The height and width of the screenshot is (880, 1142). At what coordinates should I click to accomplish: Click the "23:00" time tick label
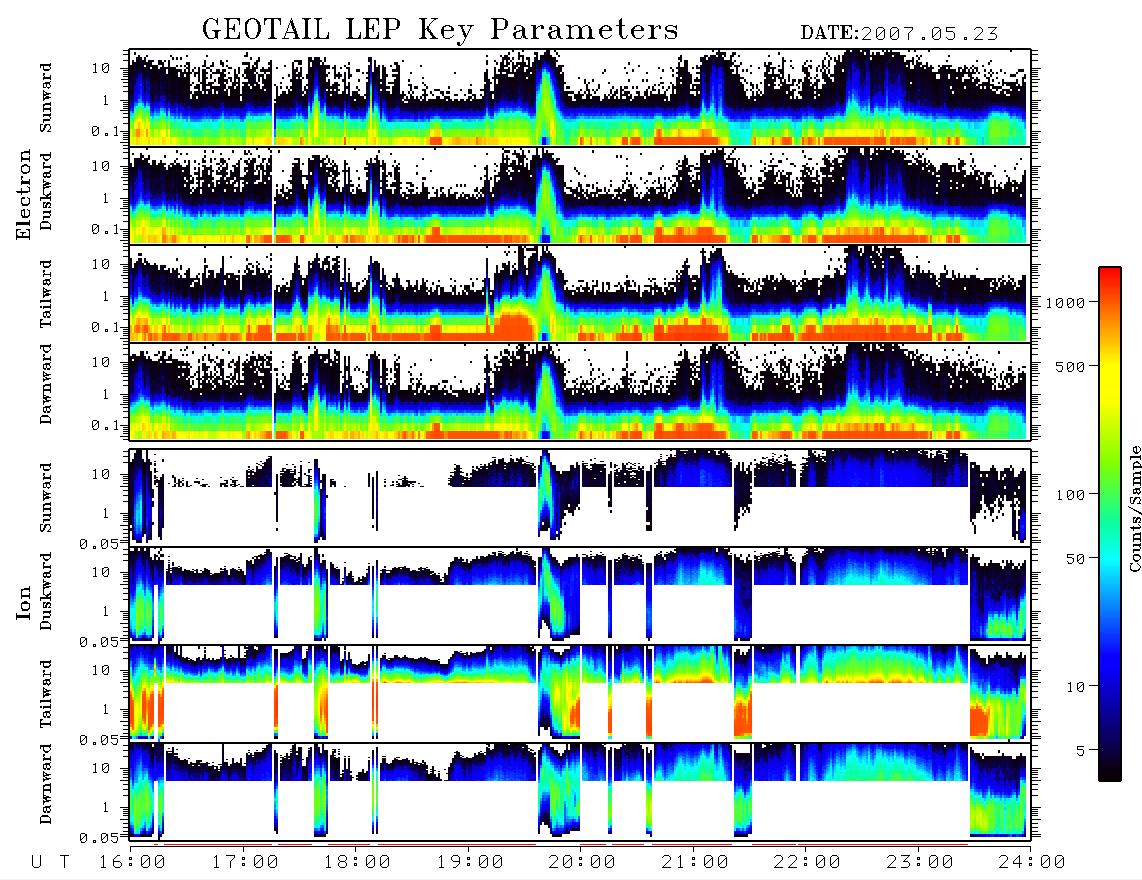920,862
